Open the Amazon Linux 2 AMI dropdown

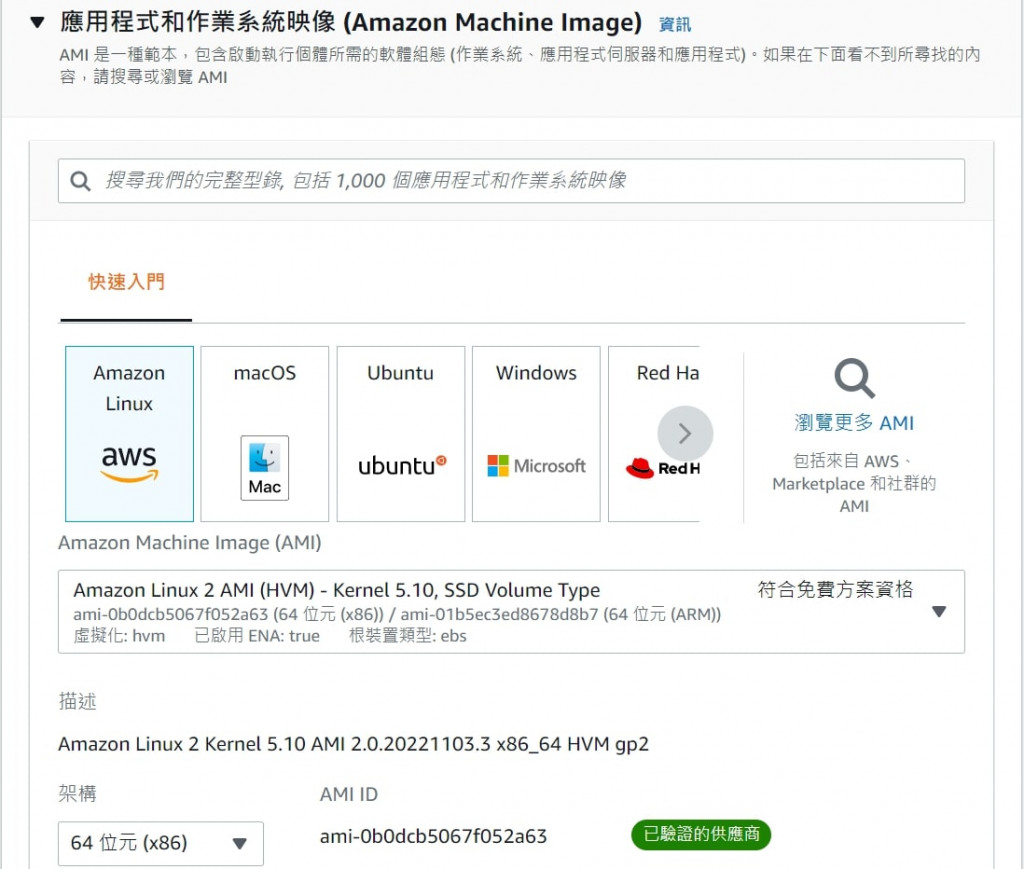[x=511, y=612]
